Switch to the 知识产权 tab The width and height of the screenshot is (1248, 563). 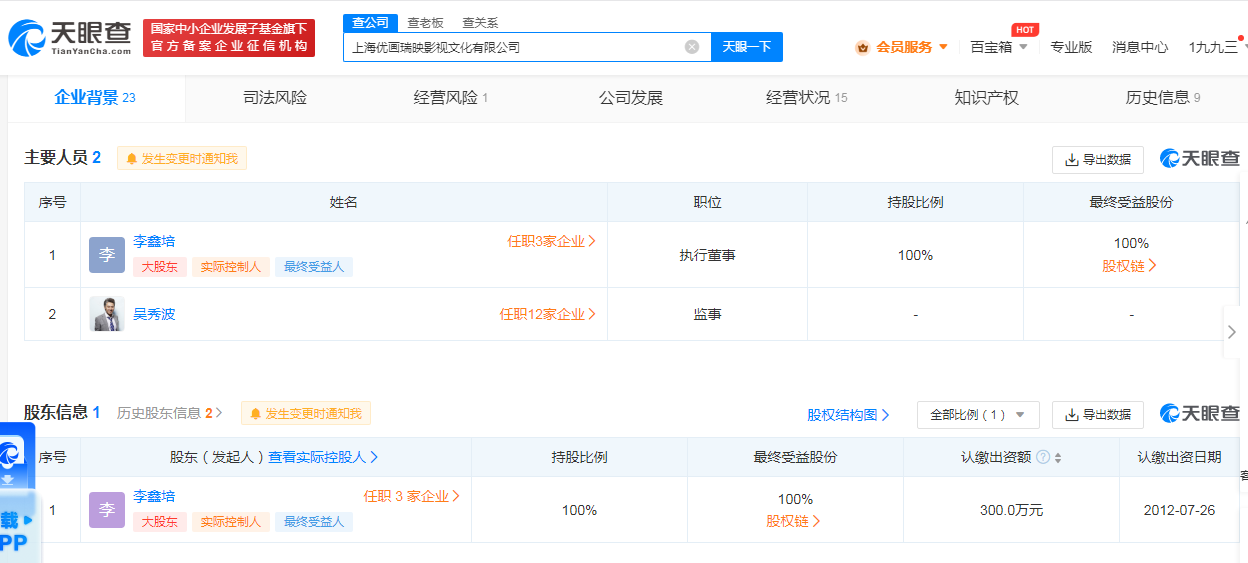coord(986,98)
